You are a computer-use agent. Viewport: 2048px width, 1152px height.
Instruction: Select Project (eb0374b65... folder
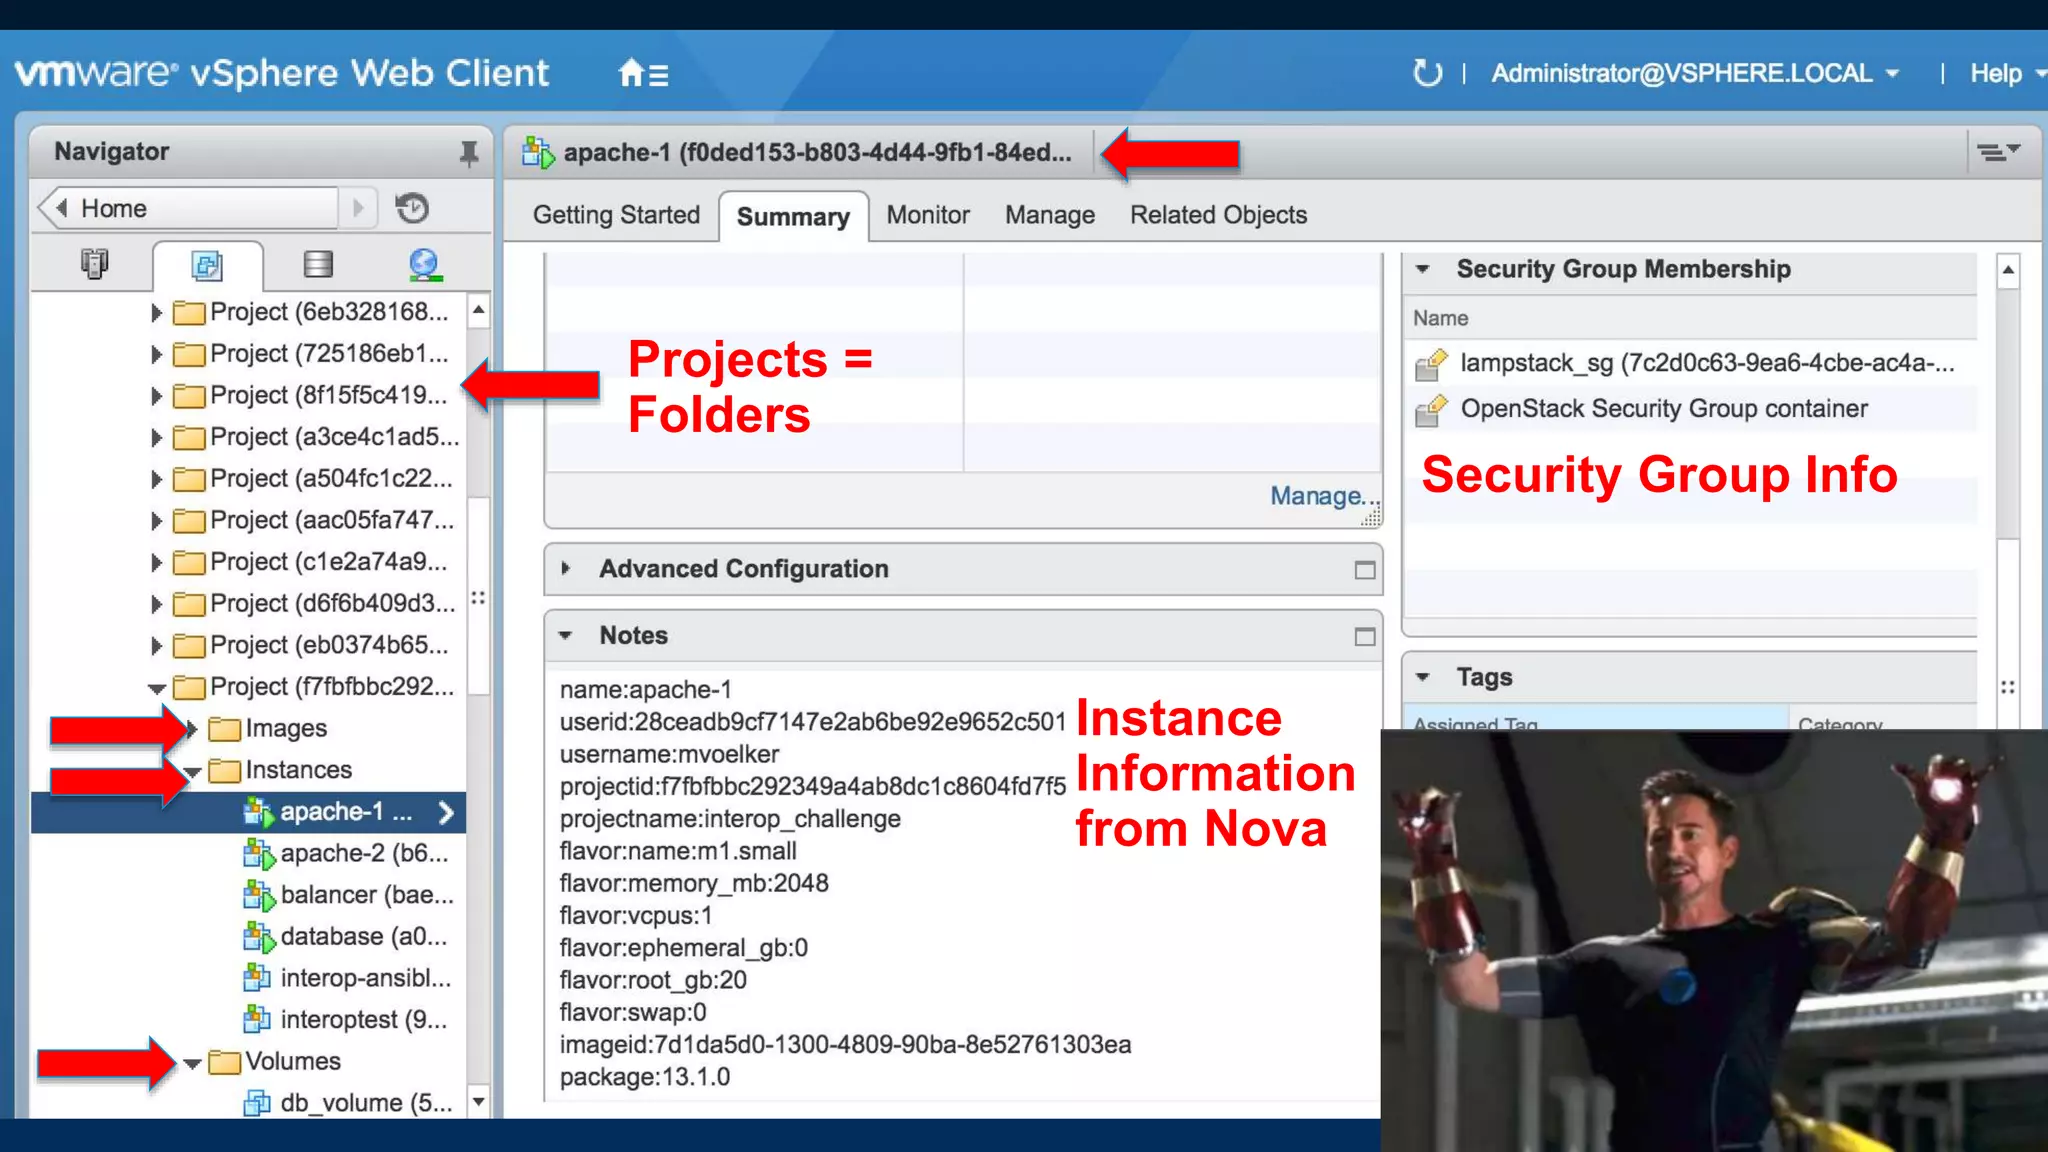(329, 646)
